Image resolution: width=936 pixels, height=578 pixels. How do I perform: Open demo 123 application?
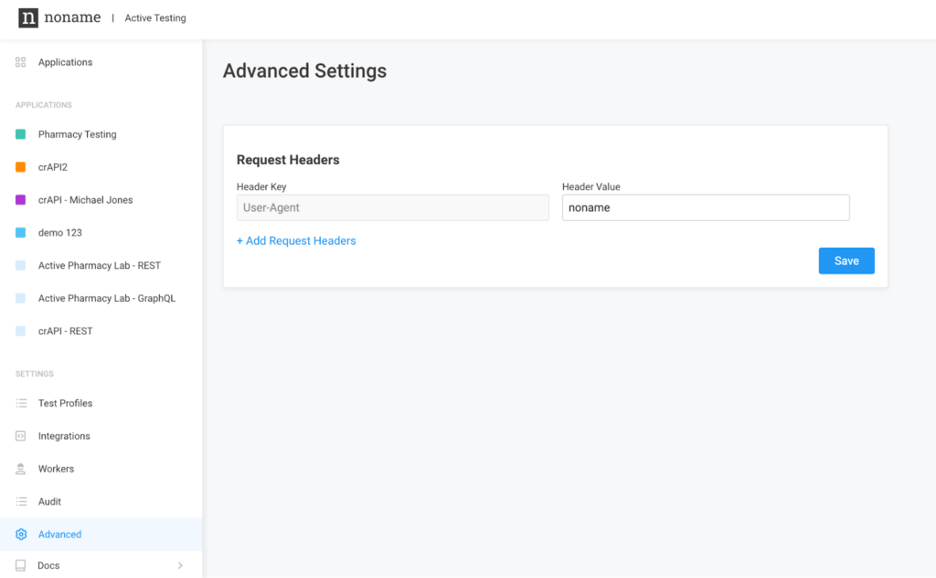60,233
